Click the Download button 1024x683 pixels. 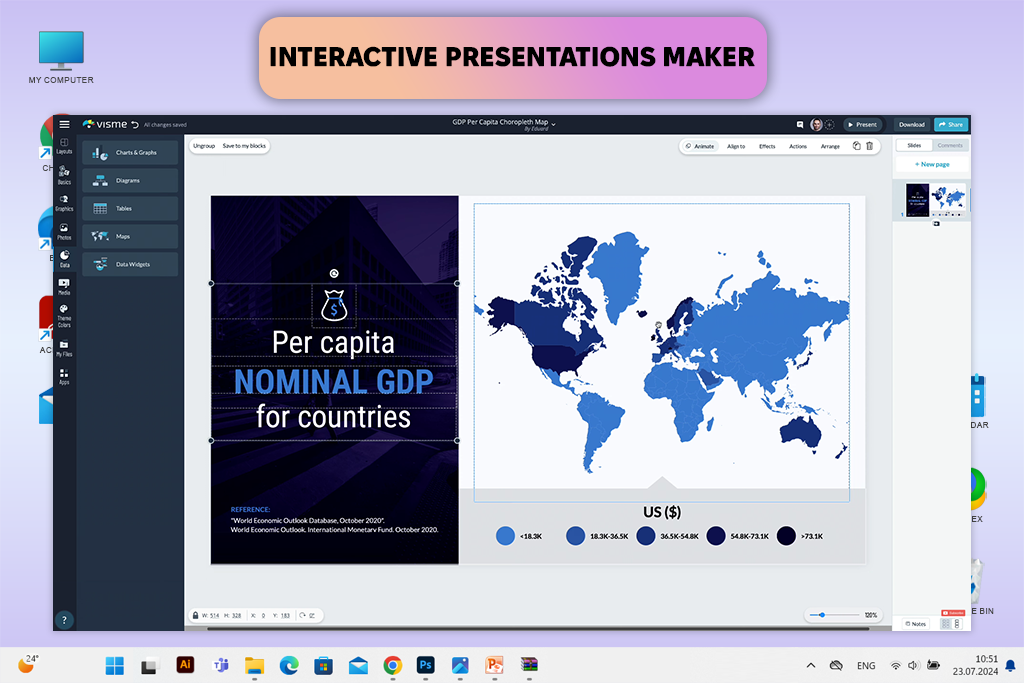tap(911, 125)
